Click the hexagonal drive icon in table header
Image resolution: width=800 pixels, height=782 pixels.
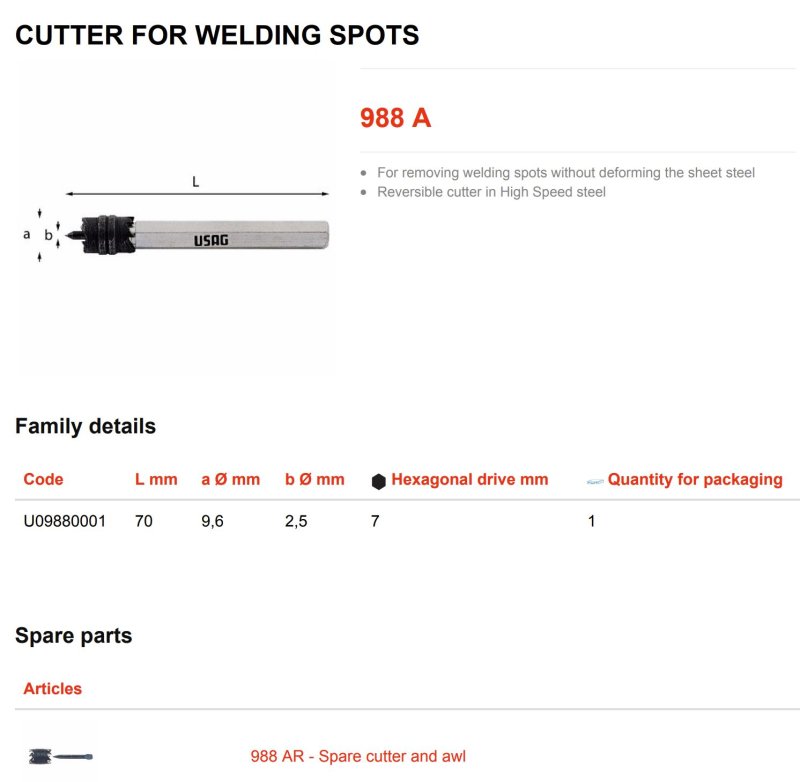[378, 481]
